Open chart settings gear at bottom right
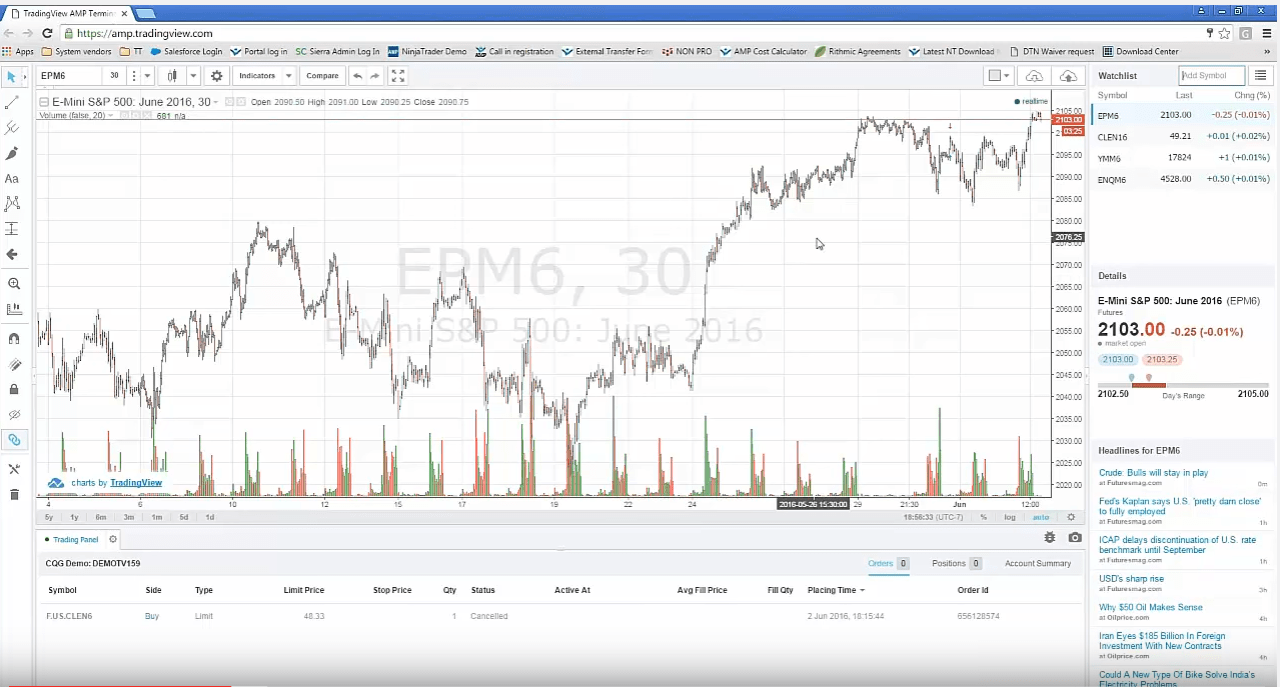Image resolution: width=1280 pixels, height=687 pixels. (x=1071, y=517)
